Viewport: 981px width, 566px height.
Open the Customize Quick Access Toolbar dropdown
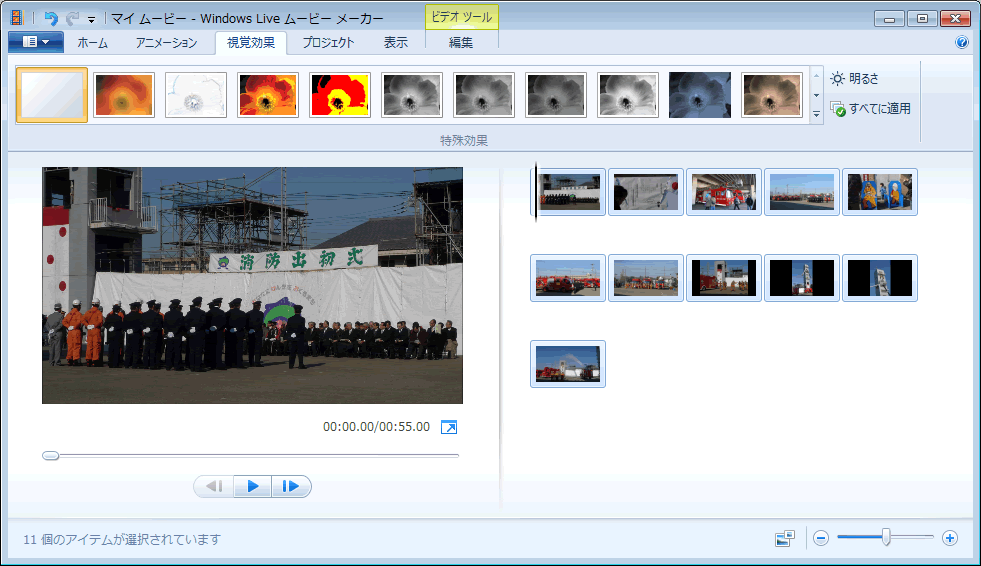coord(91,19)
